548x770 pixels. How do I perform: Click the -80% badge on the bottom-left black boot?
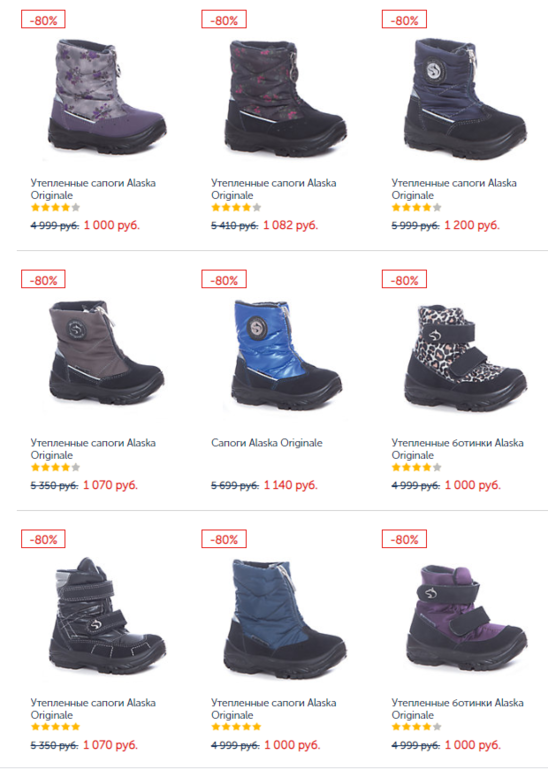point(43,539)
